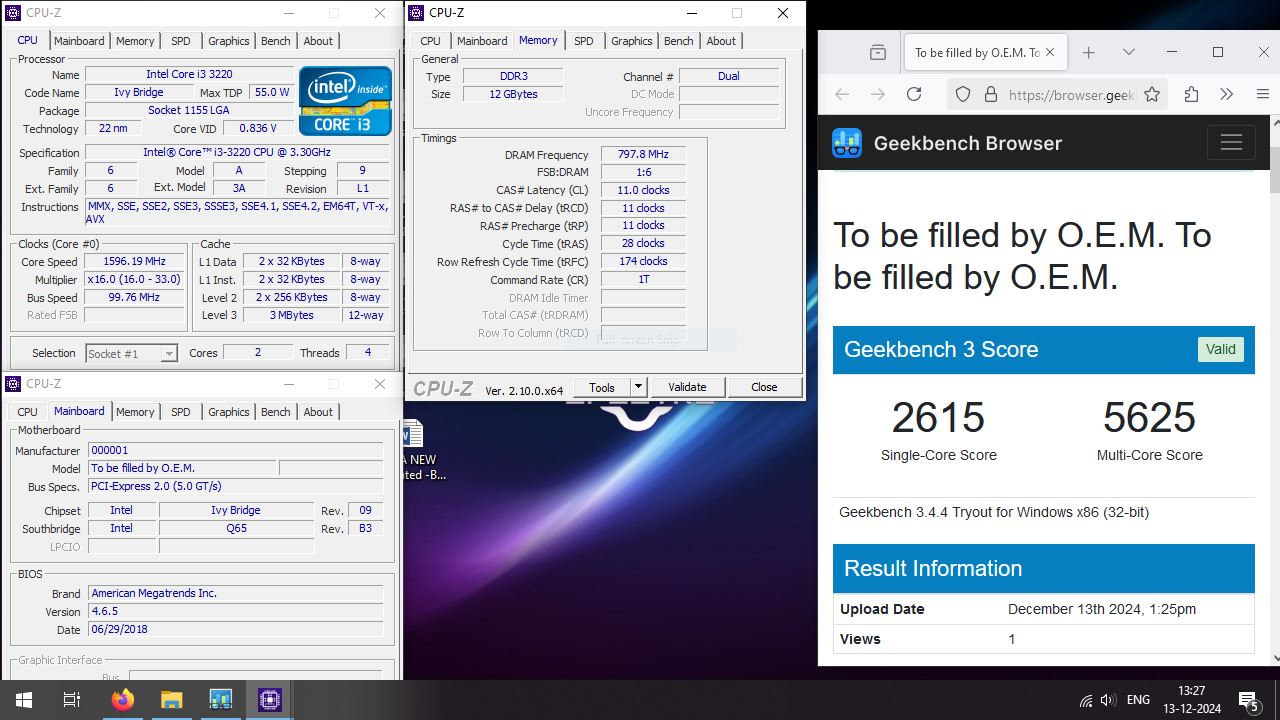List all Firefox tabs dropdown
1280x720 pixels.
point(1129,52)
